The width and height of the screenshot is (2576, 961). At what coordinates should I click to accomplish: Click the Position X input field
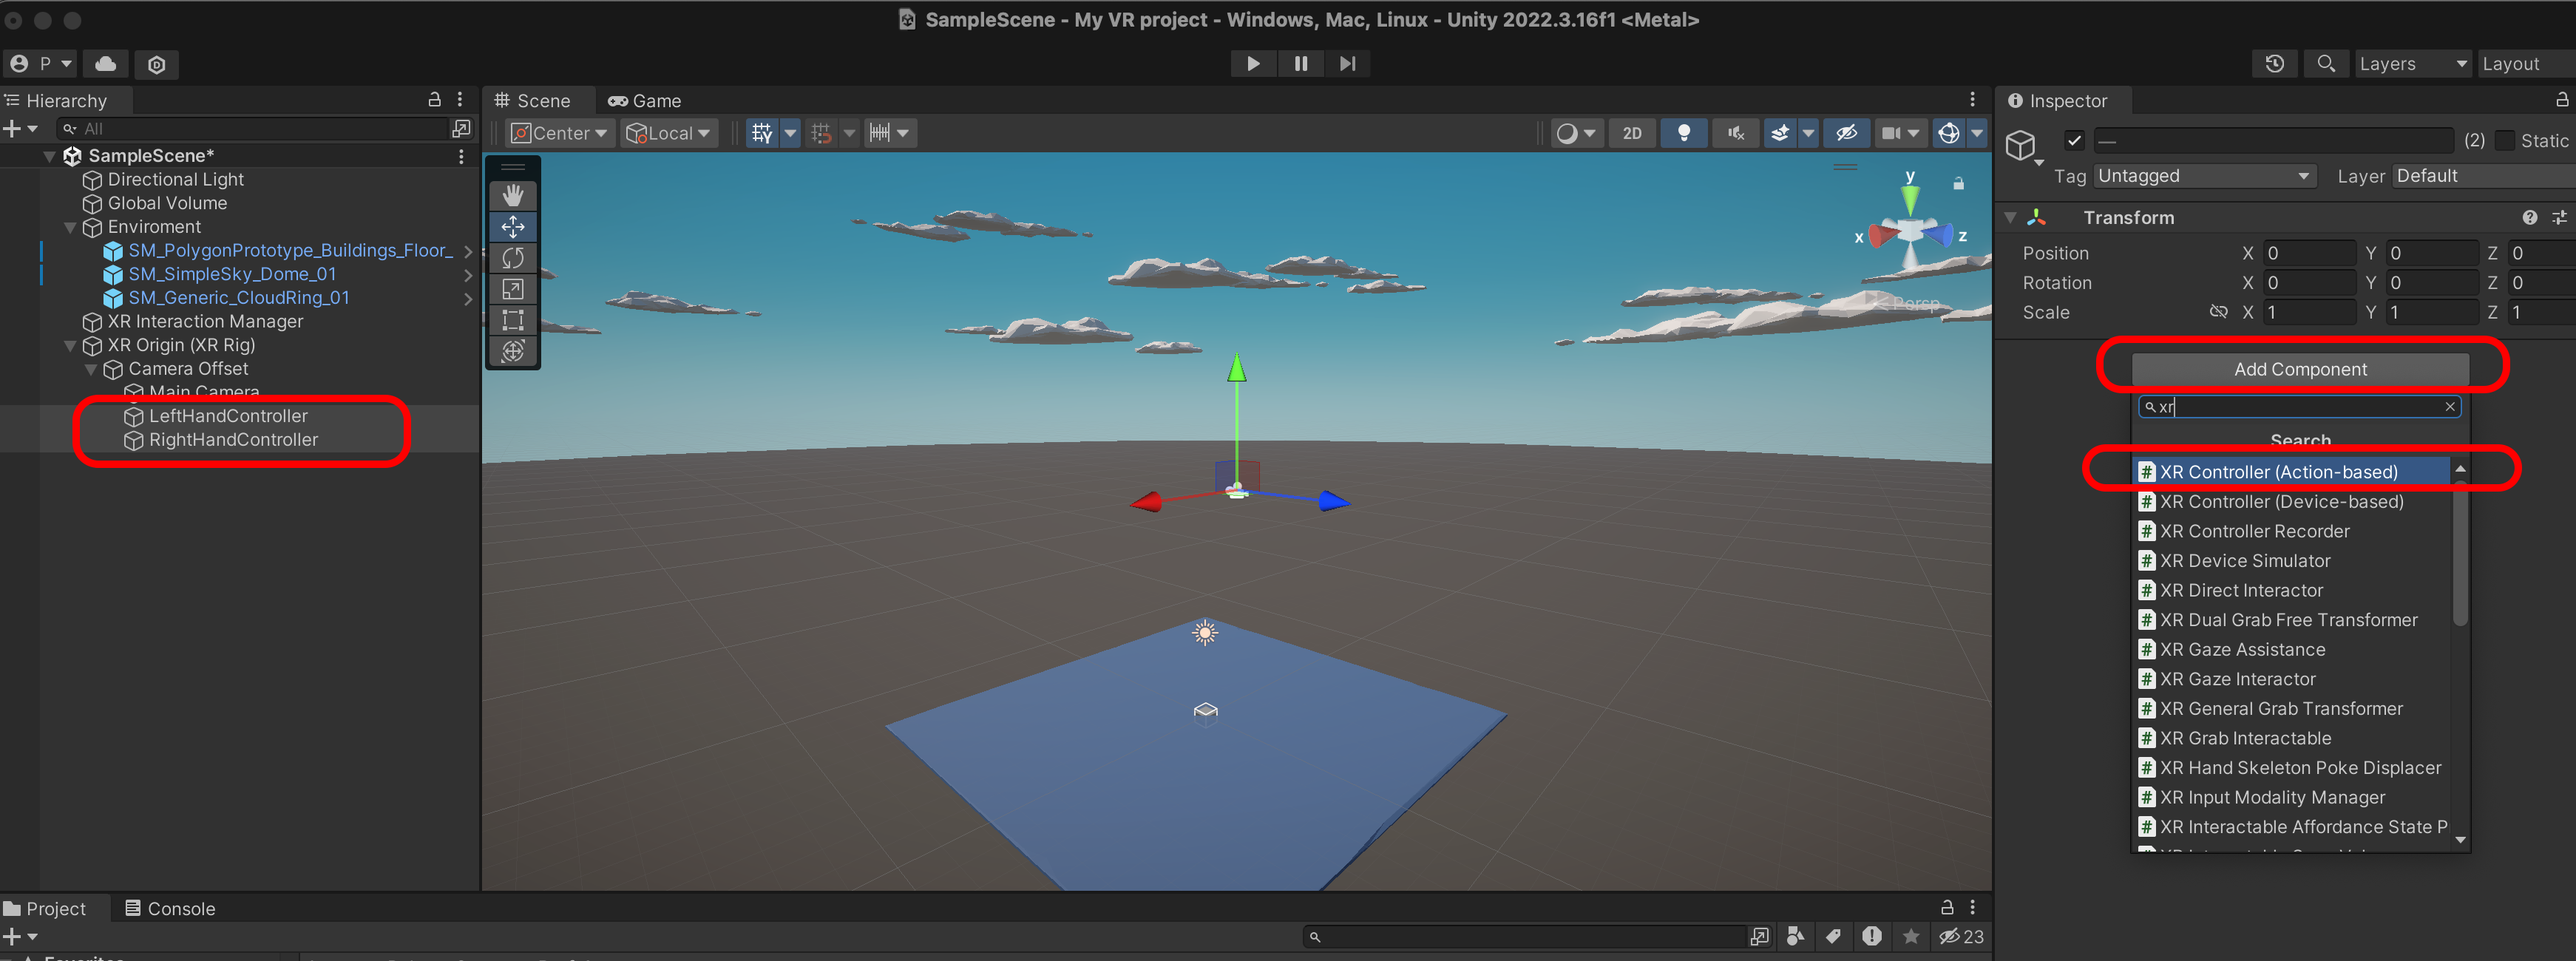[2309, 253]
